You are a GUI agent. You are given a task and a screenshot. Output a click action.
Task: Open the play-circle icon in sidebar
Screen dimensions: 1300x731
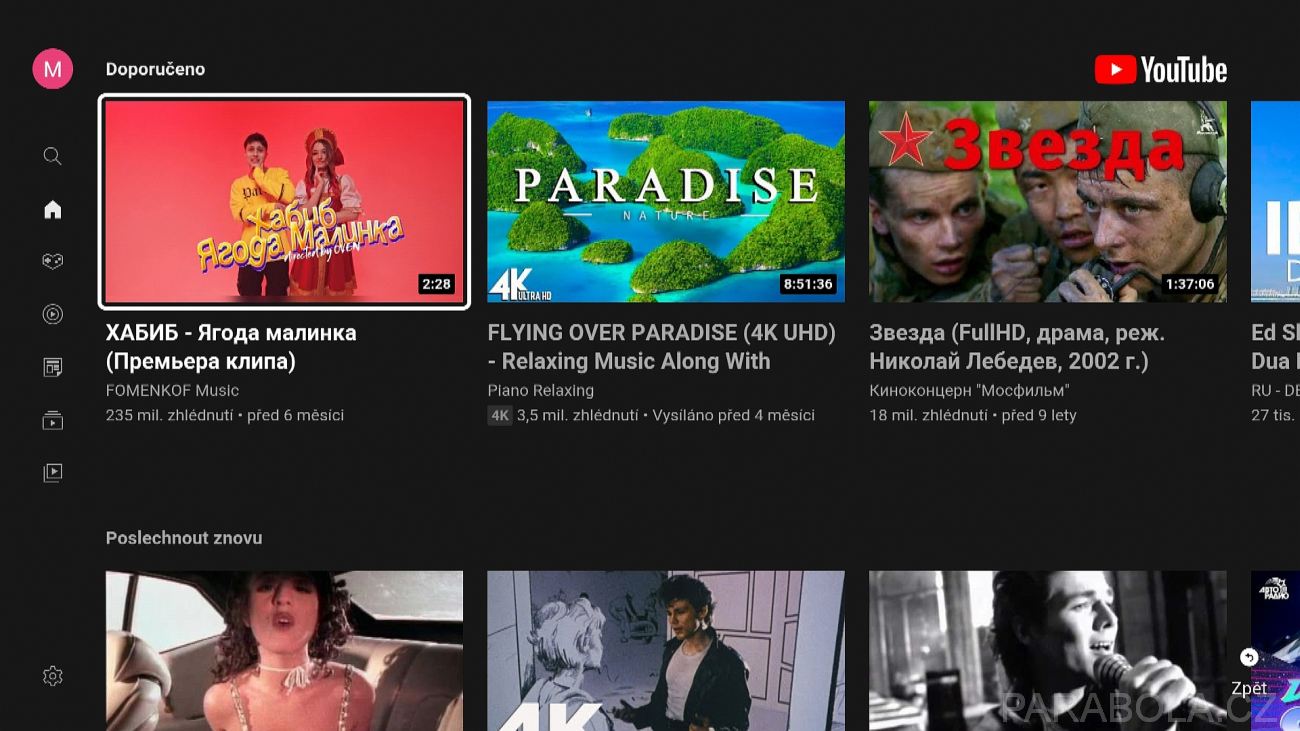click(53, 314)
